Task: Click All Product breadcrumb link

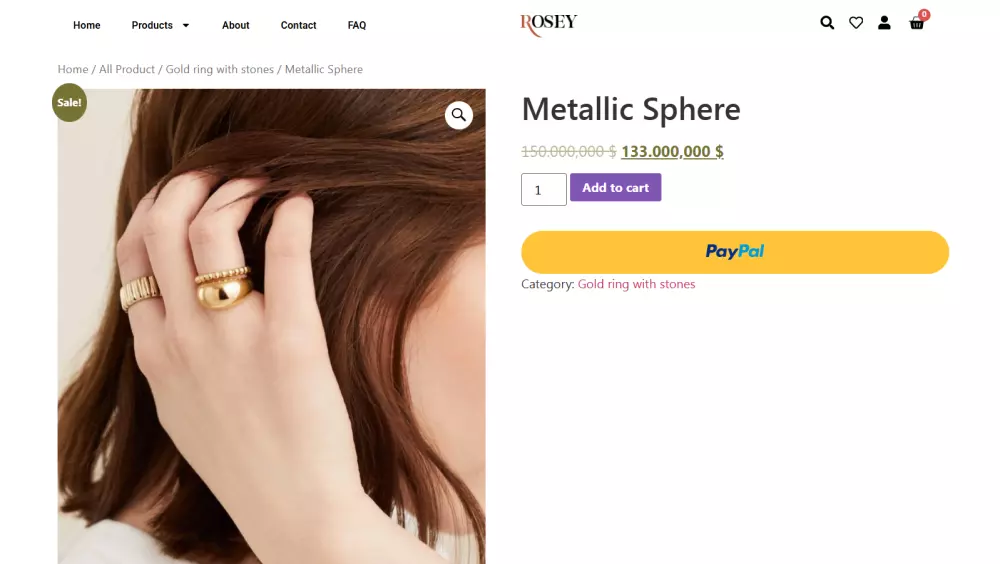Action: 127,69
